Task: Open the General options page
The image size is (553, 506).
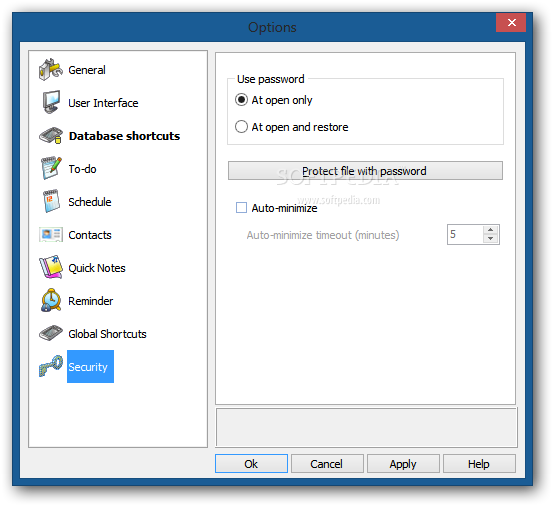Action: pos(87,70)
